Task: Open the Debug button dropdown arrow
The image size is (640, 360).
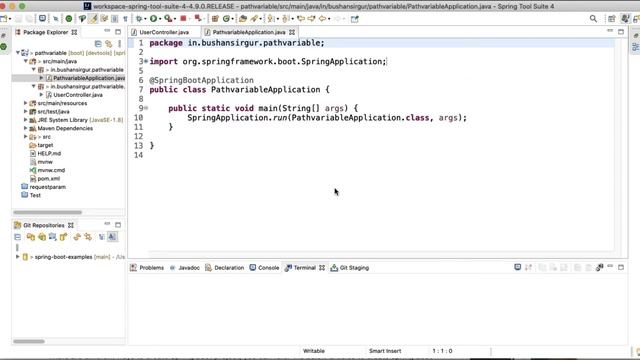Action: [145, 19]
